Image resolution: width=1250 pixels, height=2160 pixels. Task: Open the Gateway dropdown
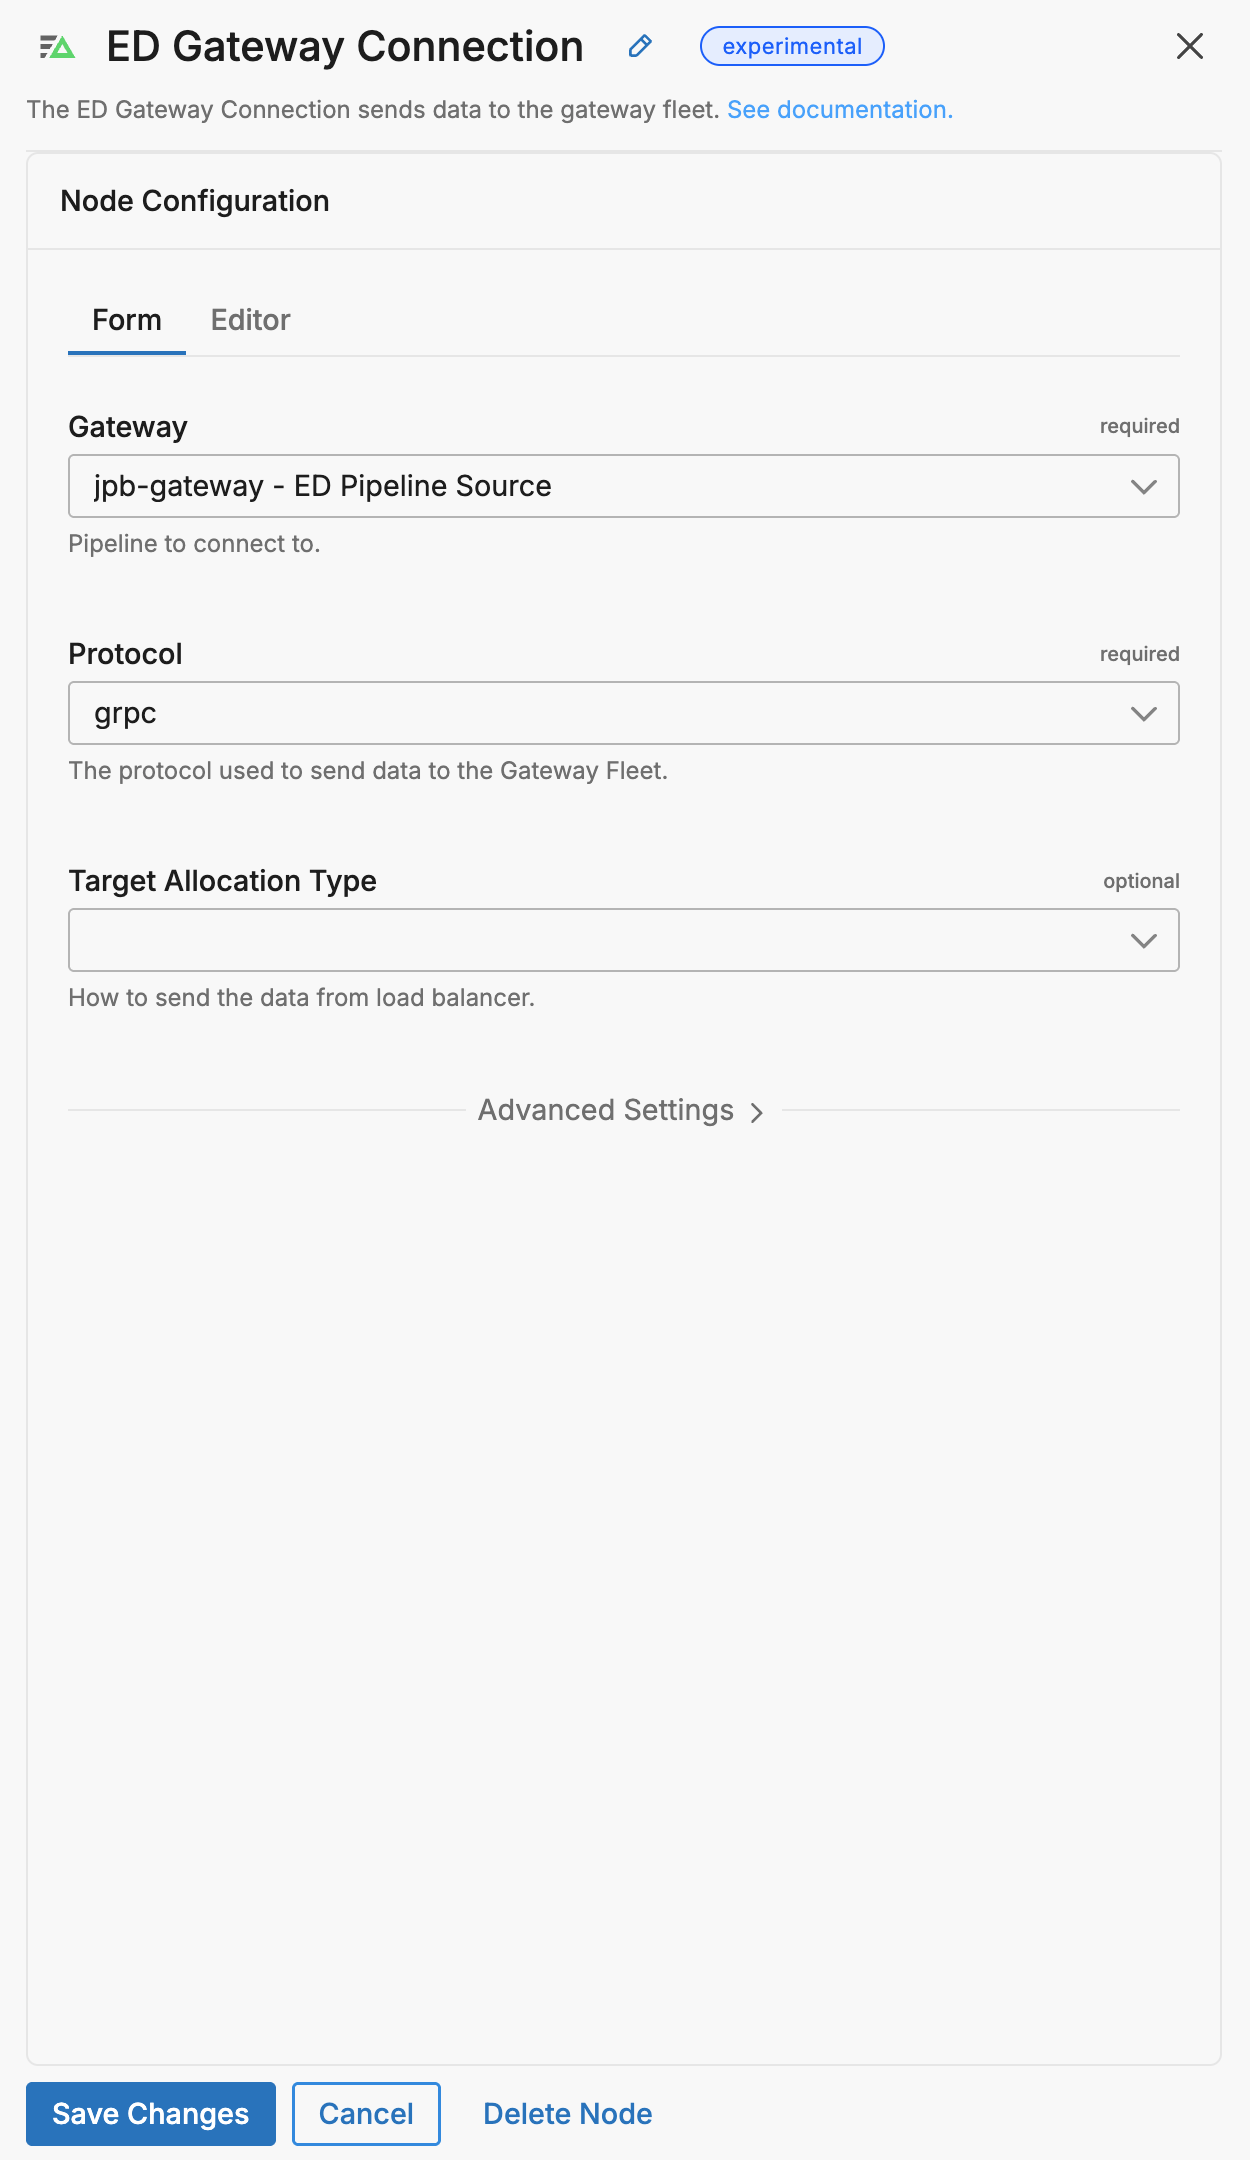624,486
